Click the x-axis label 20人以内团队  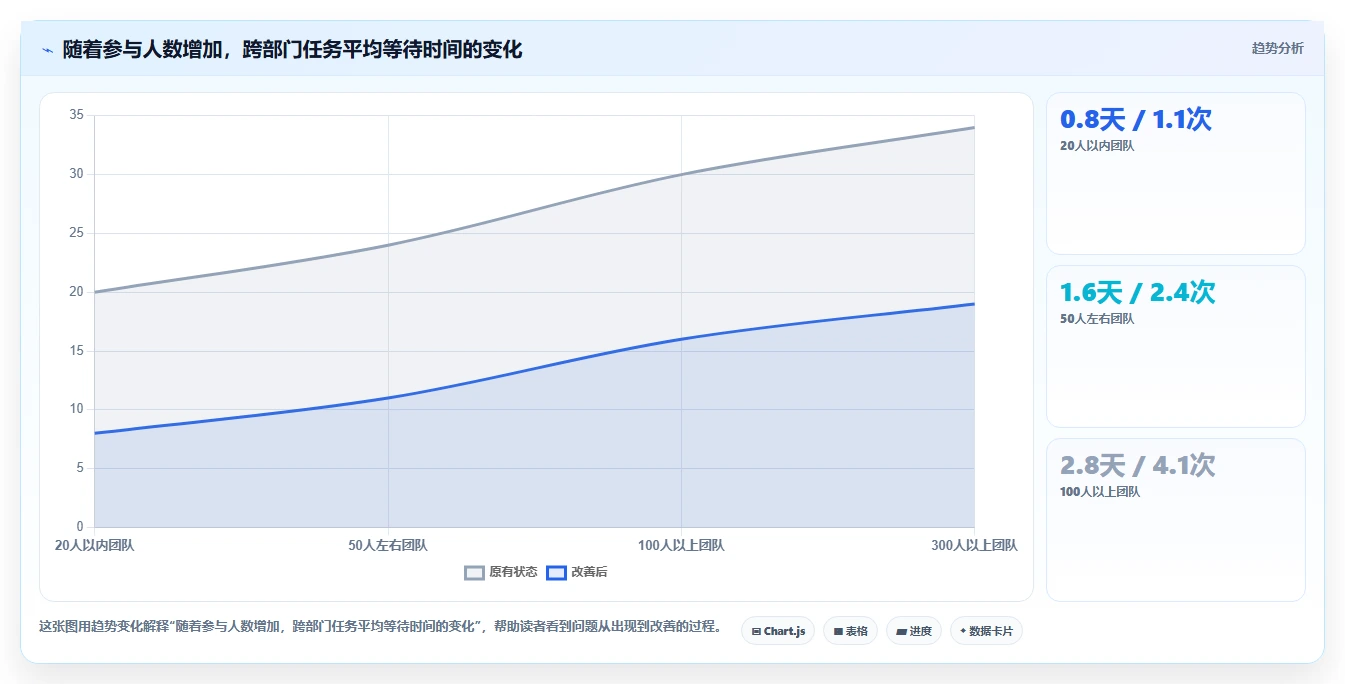pyautogui.click(x=94, y=546)
